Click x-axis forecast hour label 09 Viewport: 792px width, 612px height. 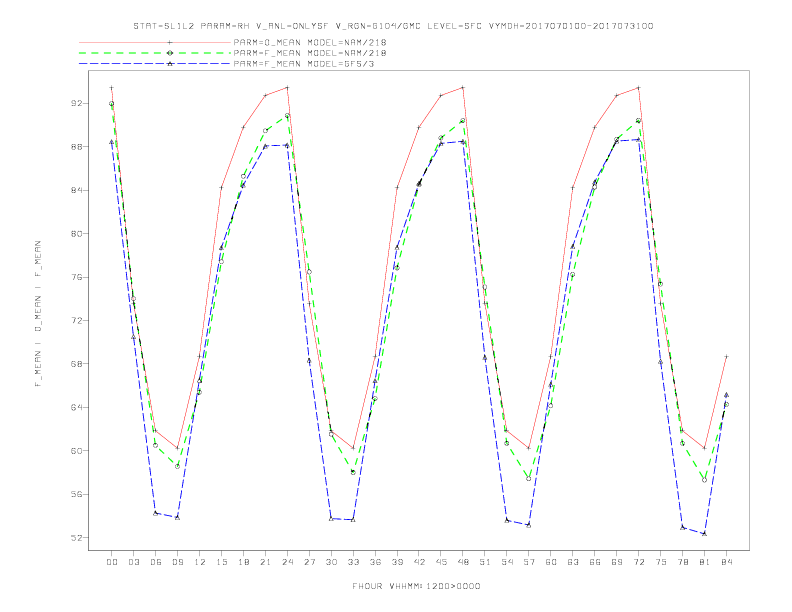pyautogui.click(x=177, y=562)
